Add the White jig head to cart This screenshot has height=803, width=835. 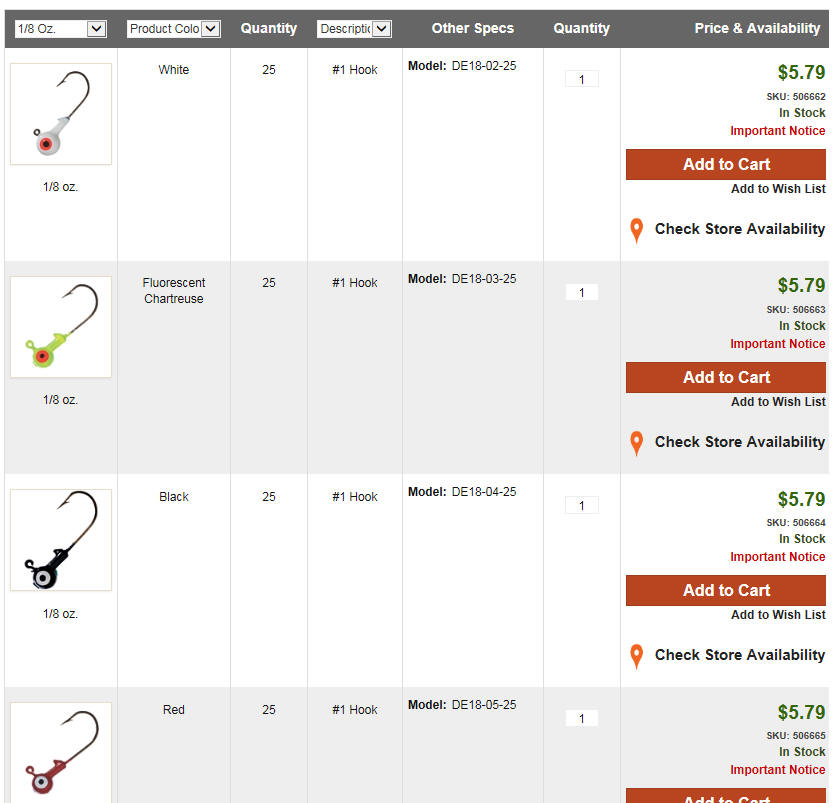(726, 164)
